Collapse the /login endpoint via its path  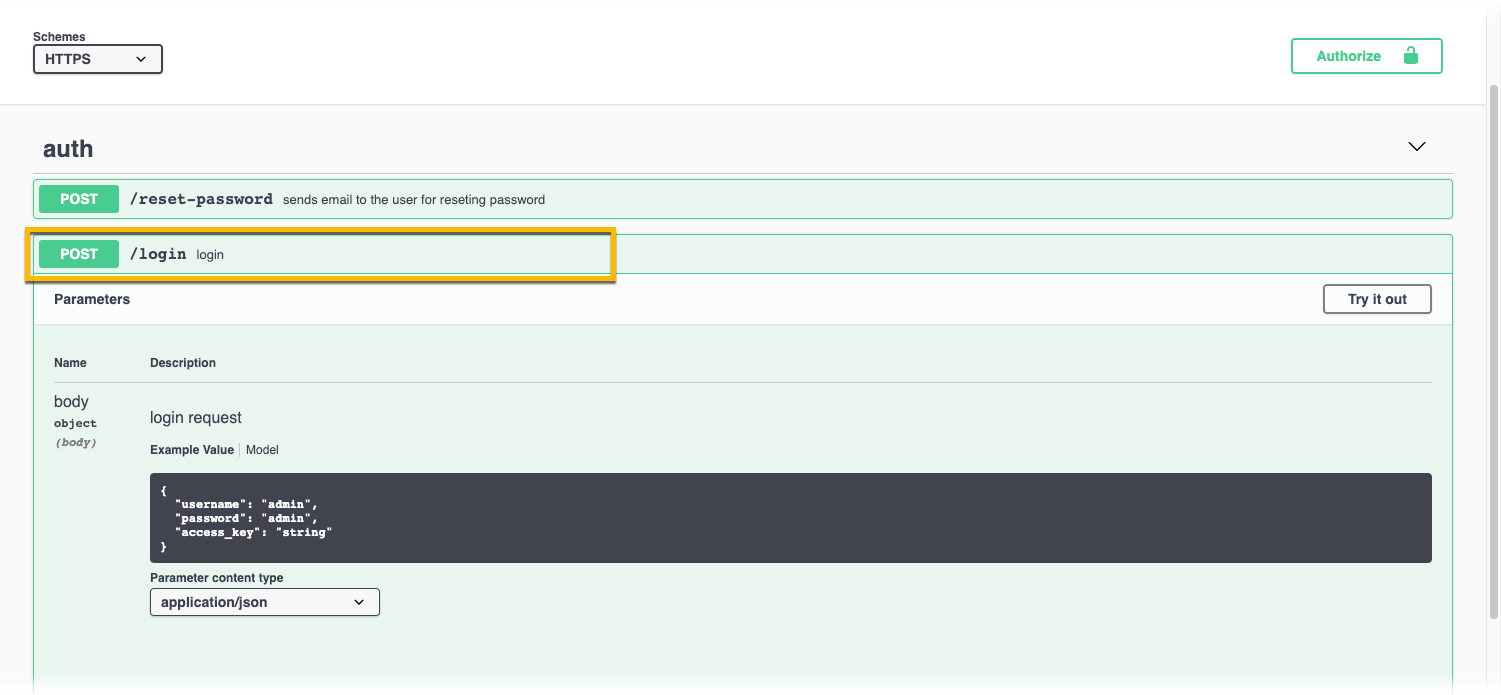coord(158,254)
